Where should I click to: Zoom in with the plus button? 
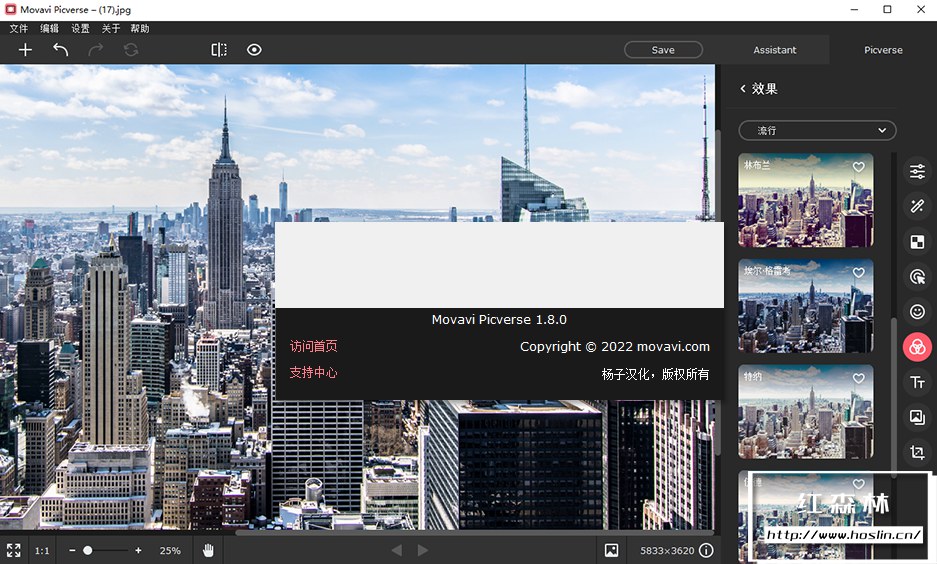pyautogui.click(x=138, y=551)
